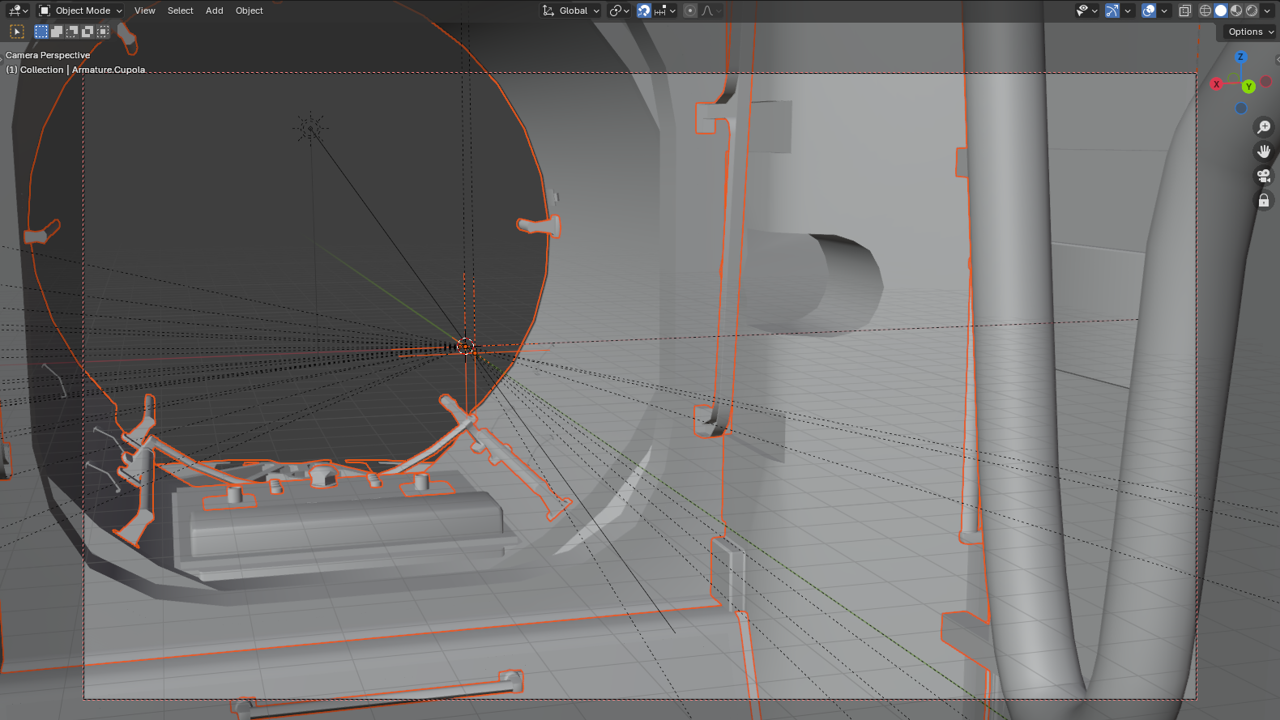Image resolution: width=1280 pixels, height=720 pixels.
Task: Switch to material preview shading
Action: click(x=1236, y=10)
